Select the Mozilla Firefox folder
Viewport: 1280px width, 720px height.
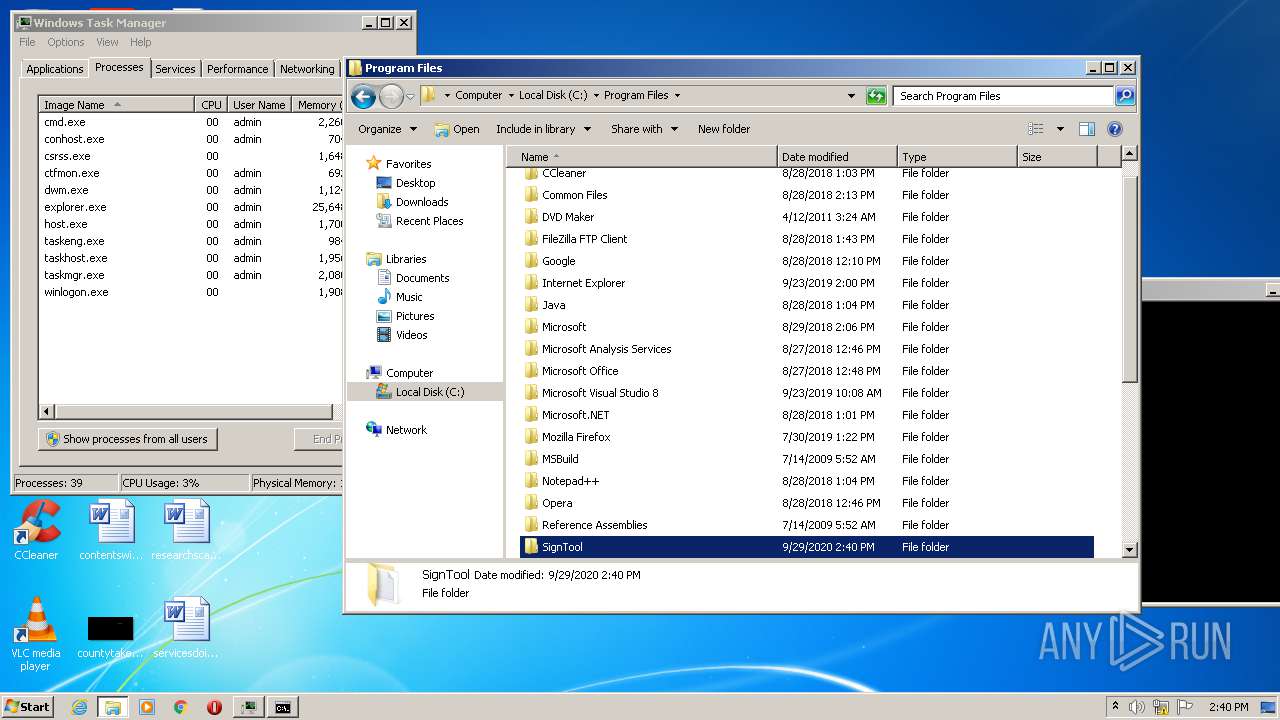[x=808, y=437]
